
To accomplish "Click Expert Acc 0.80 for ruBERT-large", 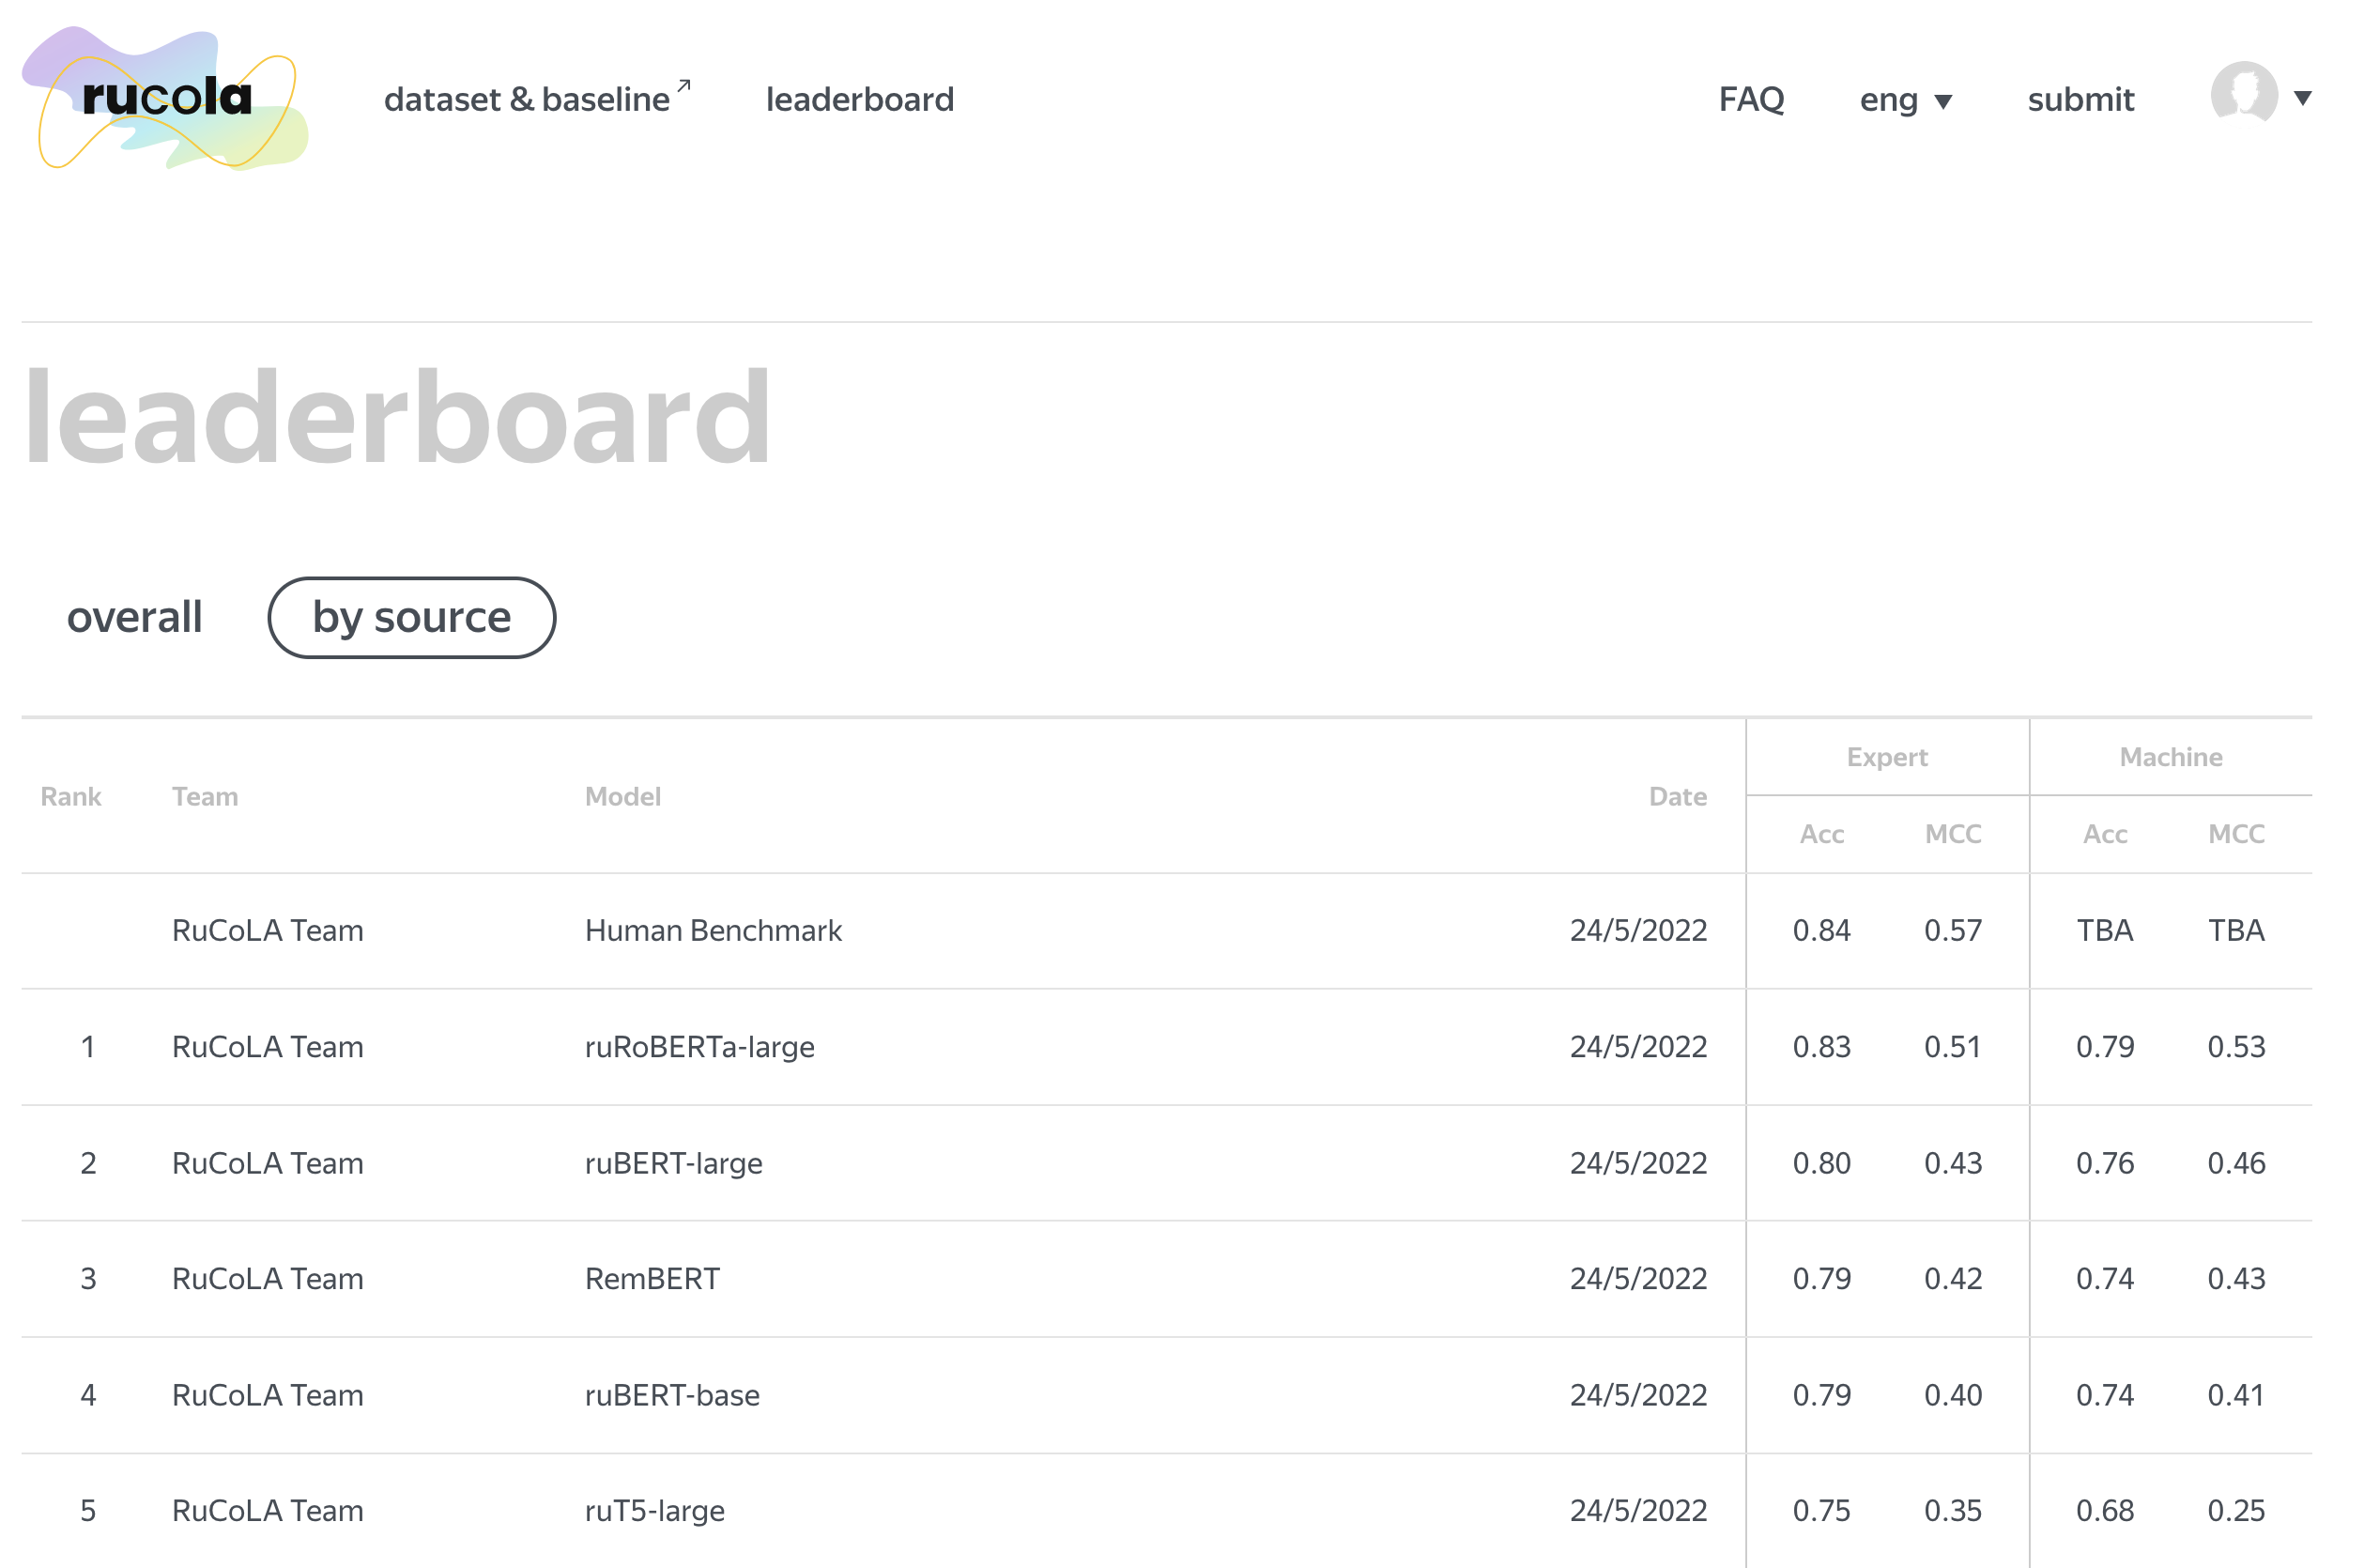I will [x=1821, y=1162].
